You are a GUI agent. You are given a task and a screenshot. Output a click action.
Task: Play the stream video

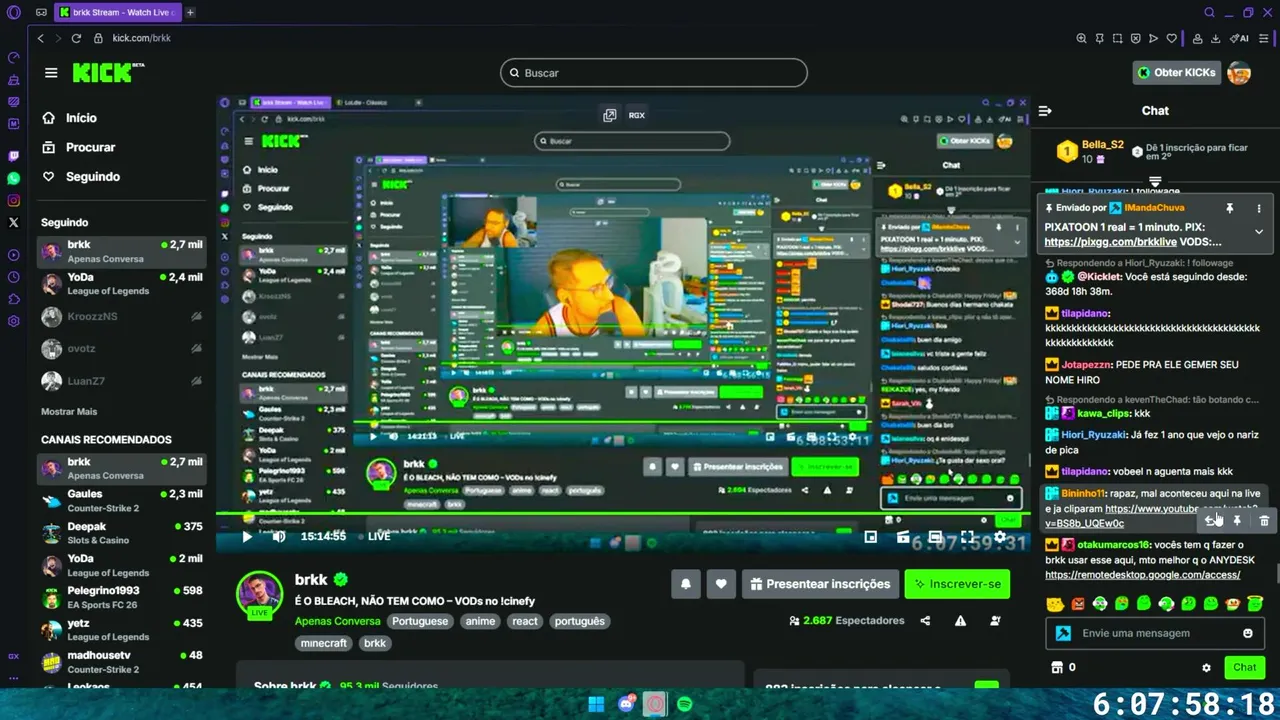(247, 537)
